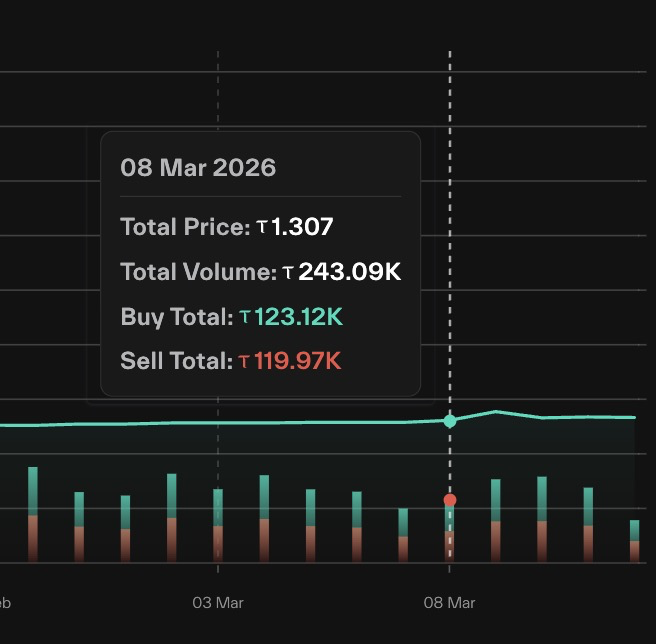Click the volume bar for 10 Mar
This screenshot has height=644, width=656.
[542, 519]
